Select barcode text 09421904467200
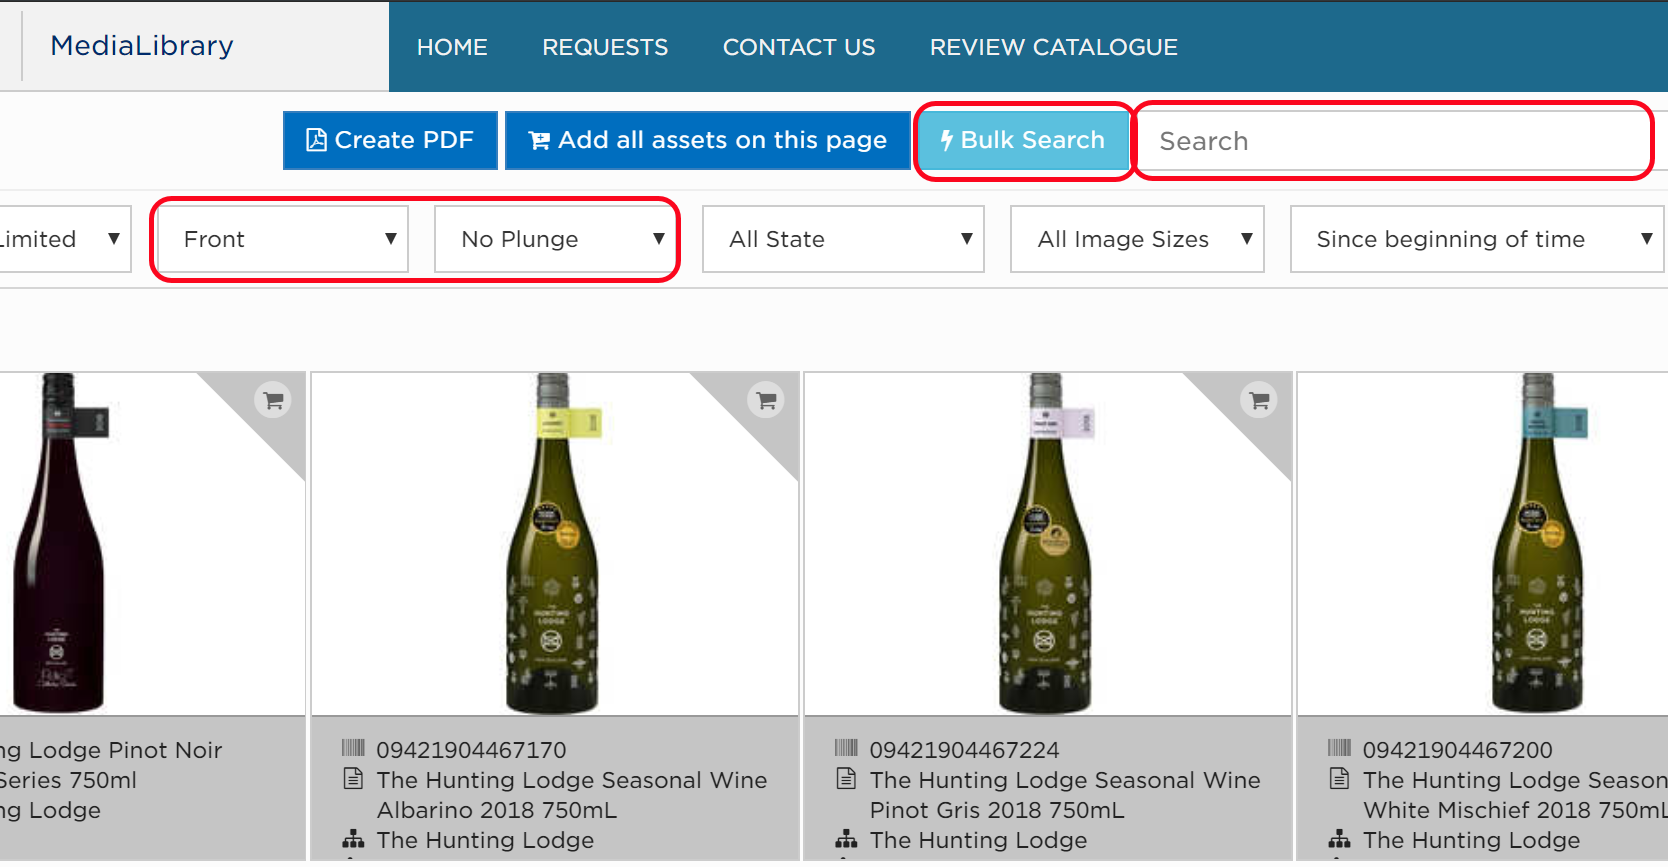The width and height of the screenshot is (1668, 867). pyautogui.click(x=1457, y=750)
